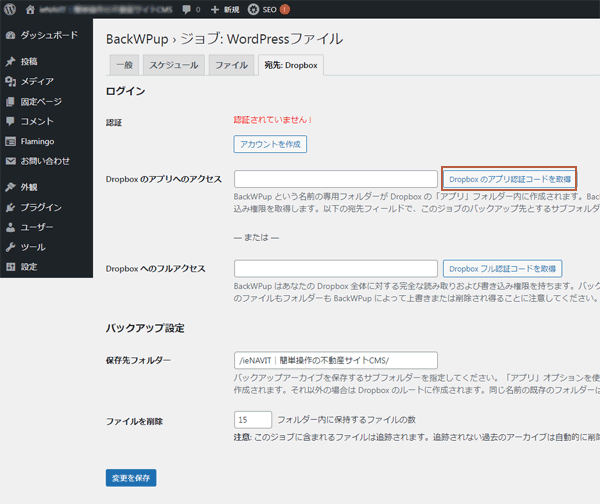Viewport: 600px width, 504px height.
Task: Click the 投稿 pushpin icon
Action: pos(11,62)
